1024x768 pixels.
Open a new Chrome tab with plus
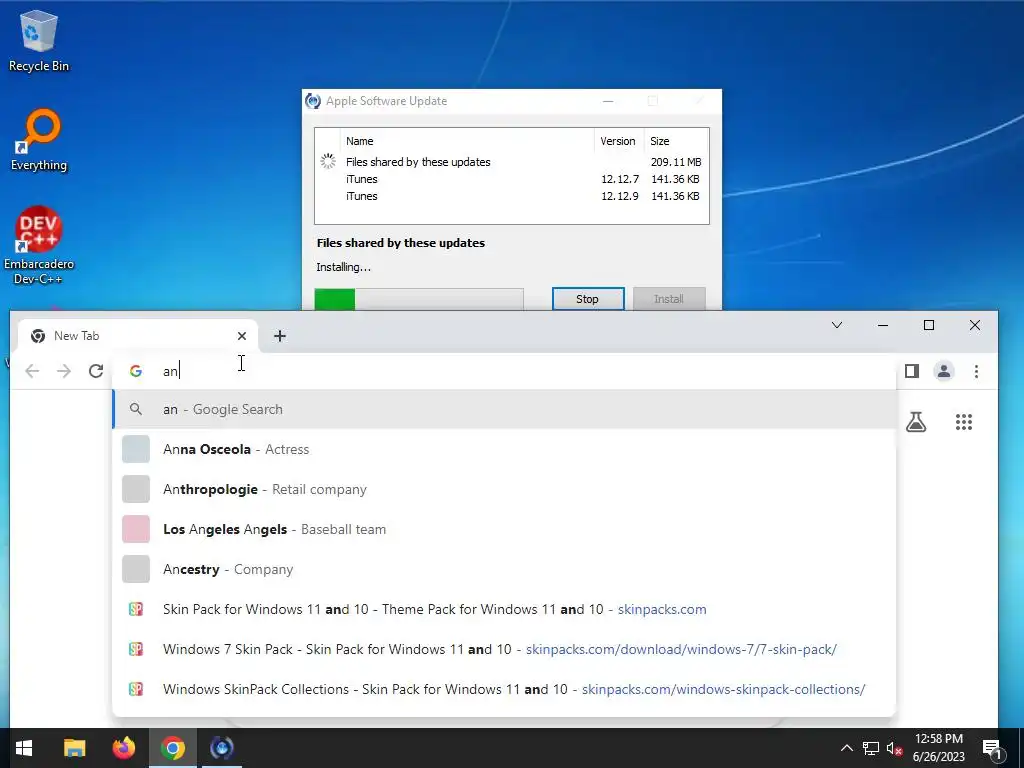[280, 336]
